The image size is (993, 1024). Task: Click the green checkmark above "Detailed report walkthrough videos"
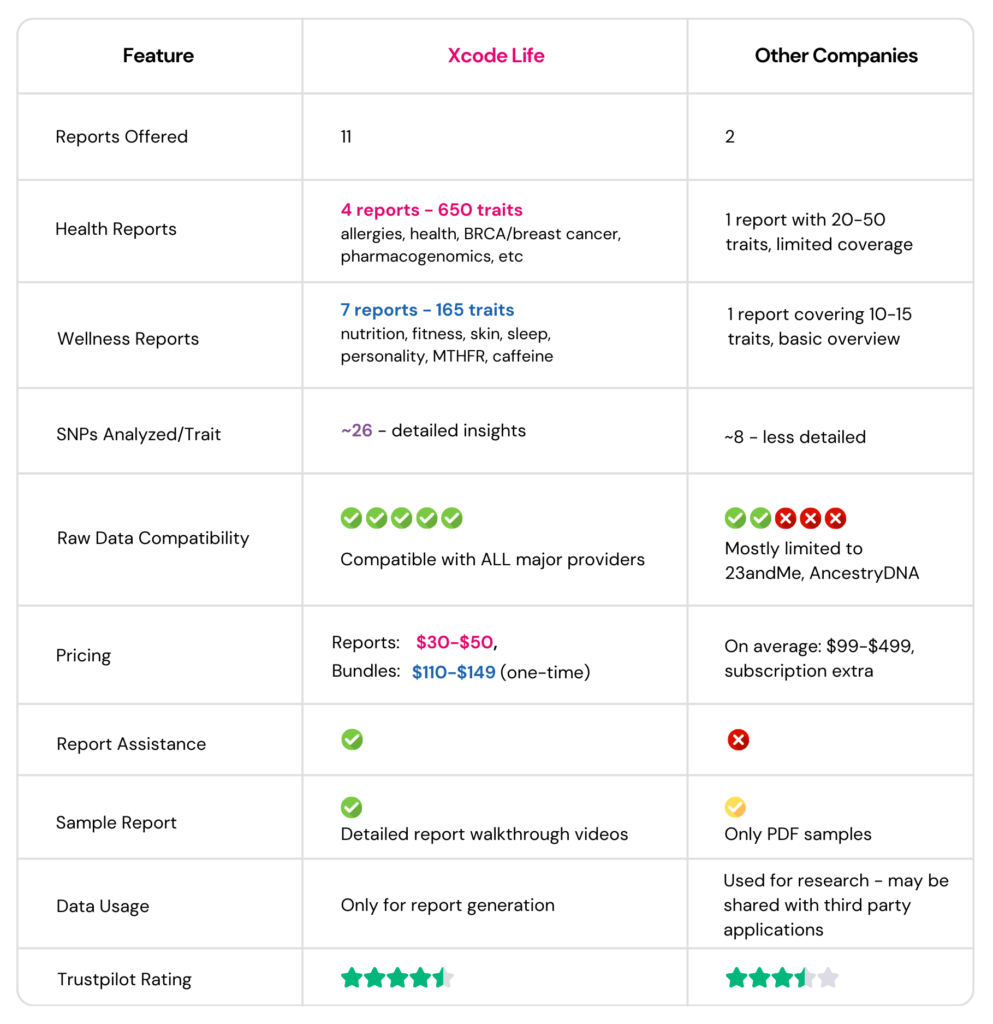(x=352, y=807)
